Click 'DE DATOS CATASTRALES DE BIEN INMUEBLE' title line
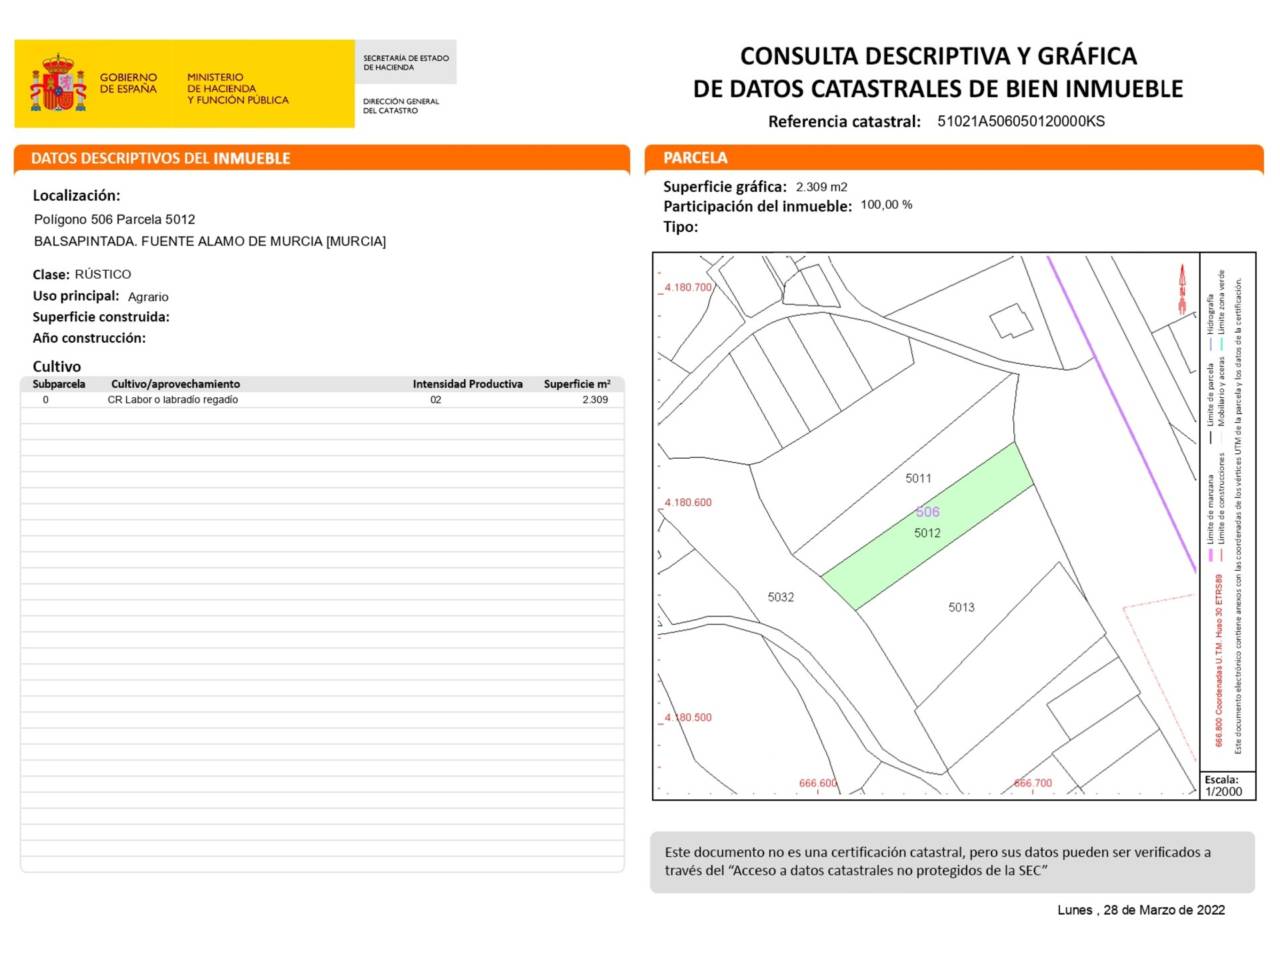1280x960 pixels. click(938, 89)
